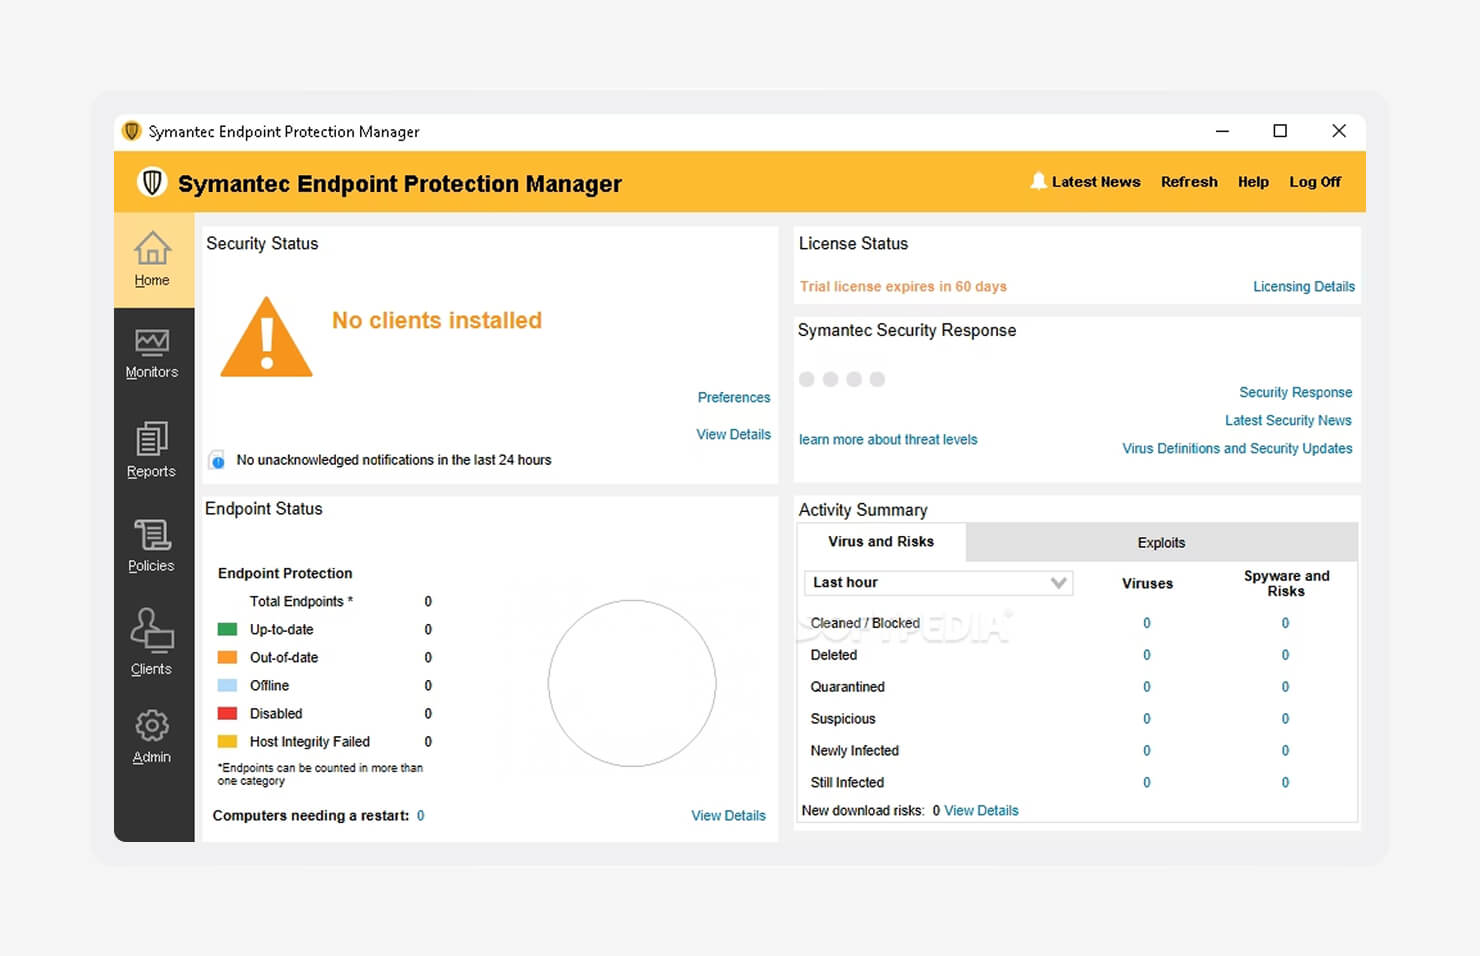This screenshot has width=1480, height=956.
Task: Click Refresh in the header
Action: (1189, 182)
